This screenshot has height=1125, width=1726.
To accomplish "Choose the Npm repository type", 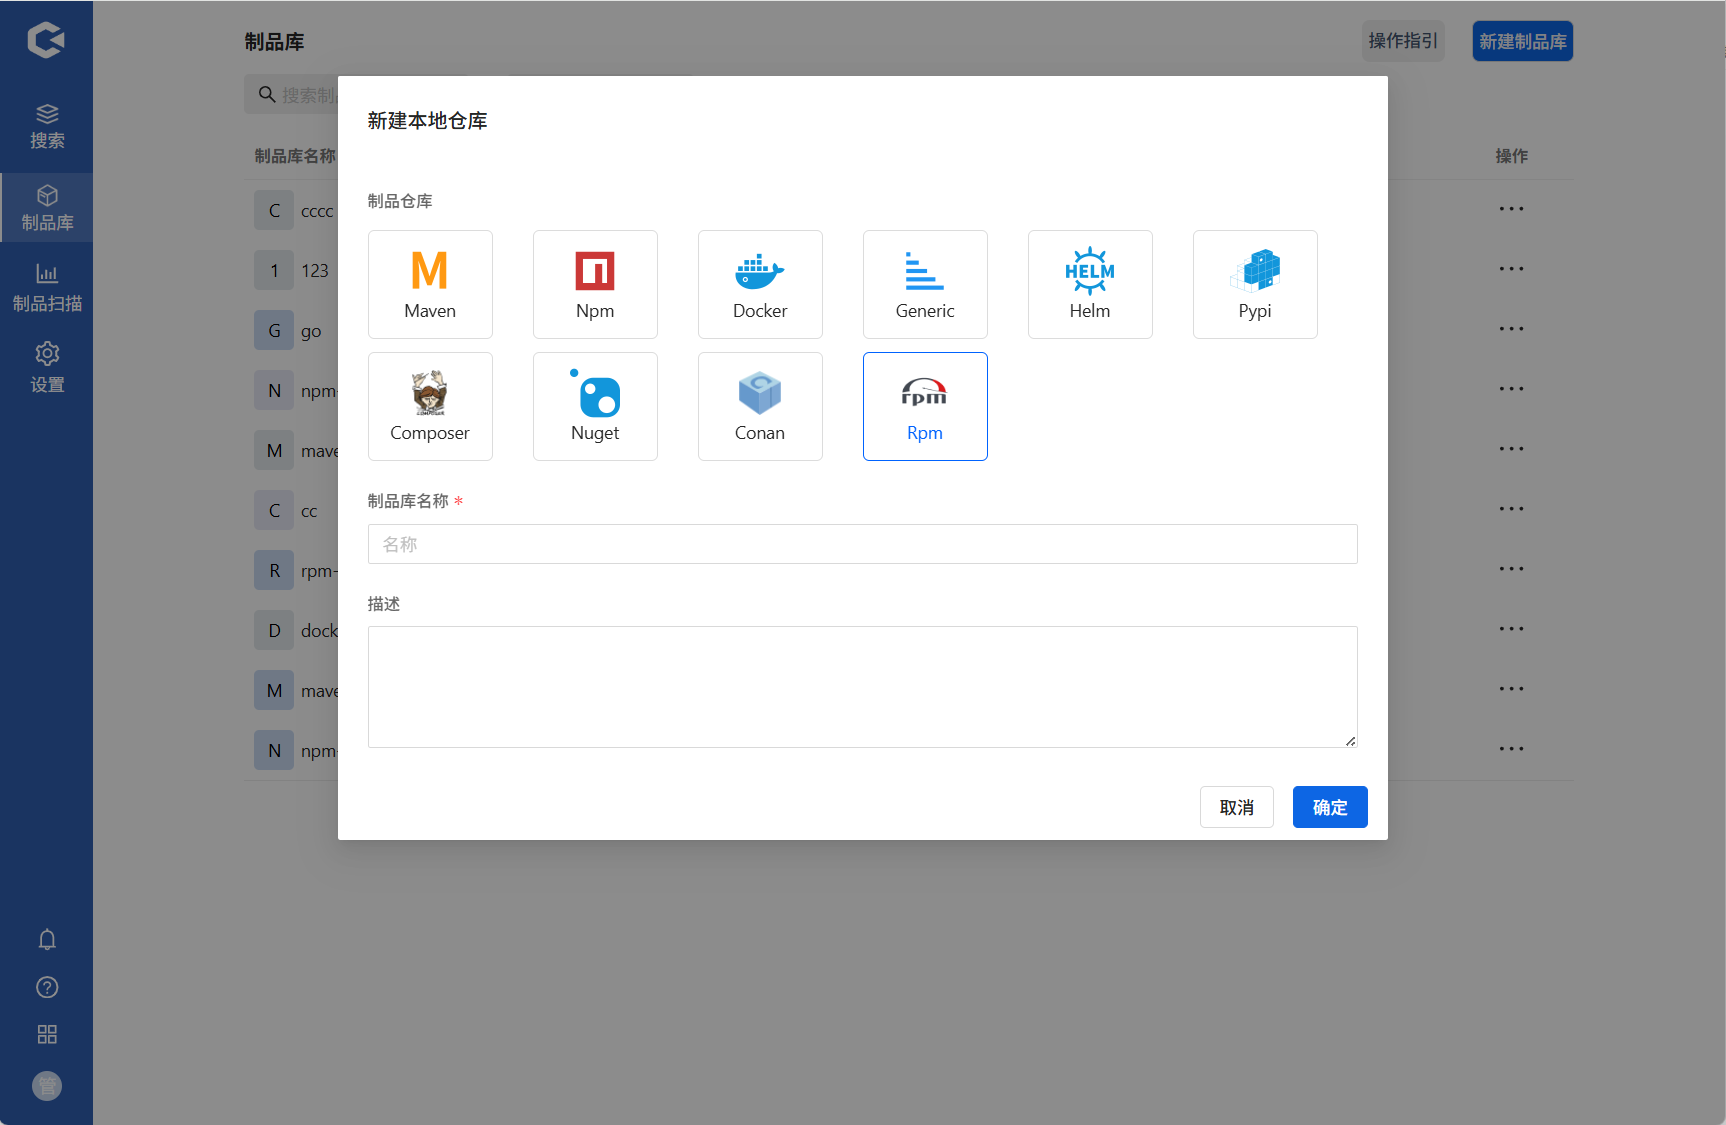I will point(595,285).
